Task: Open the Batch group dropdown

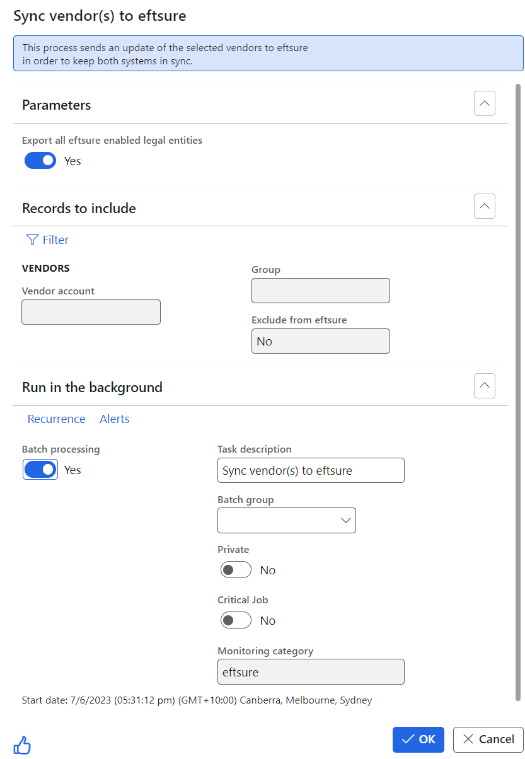Action: 286,520
